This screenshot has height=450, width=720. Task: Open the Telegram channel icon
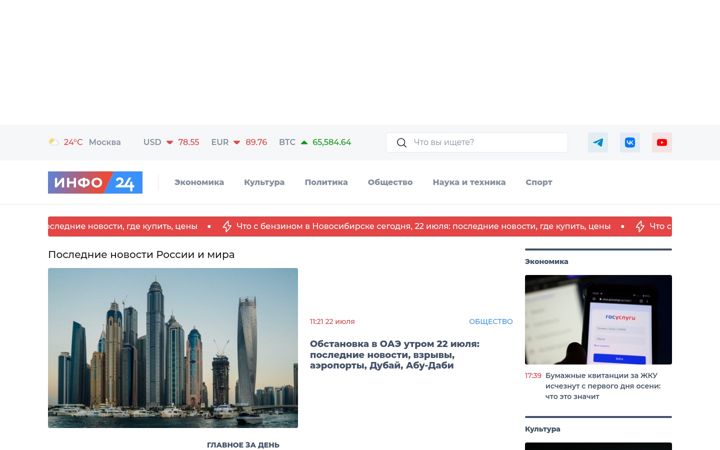pyautogui.click(x=597, y=142)
